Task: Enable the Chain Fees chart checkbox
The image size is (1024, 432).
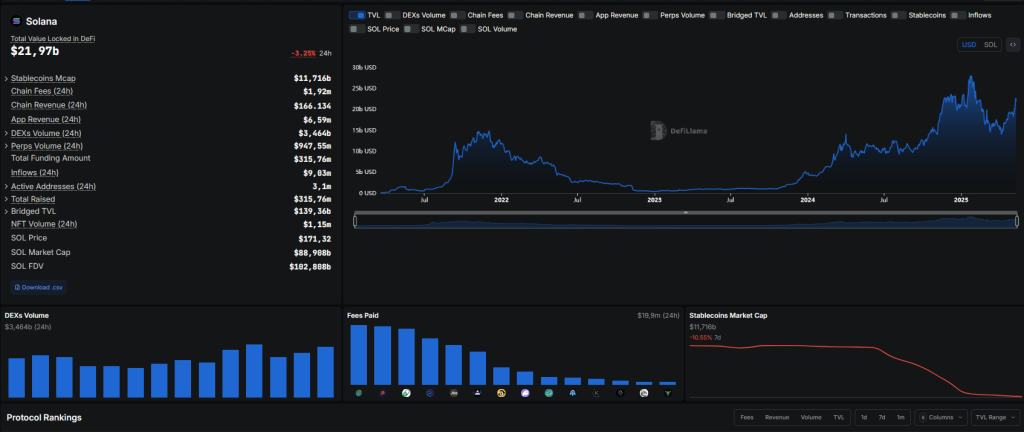Action: [x=457, y=14]
